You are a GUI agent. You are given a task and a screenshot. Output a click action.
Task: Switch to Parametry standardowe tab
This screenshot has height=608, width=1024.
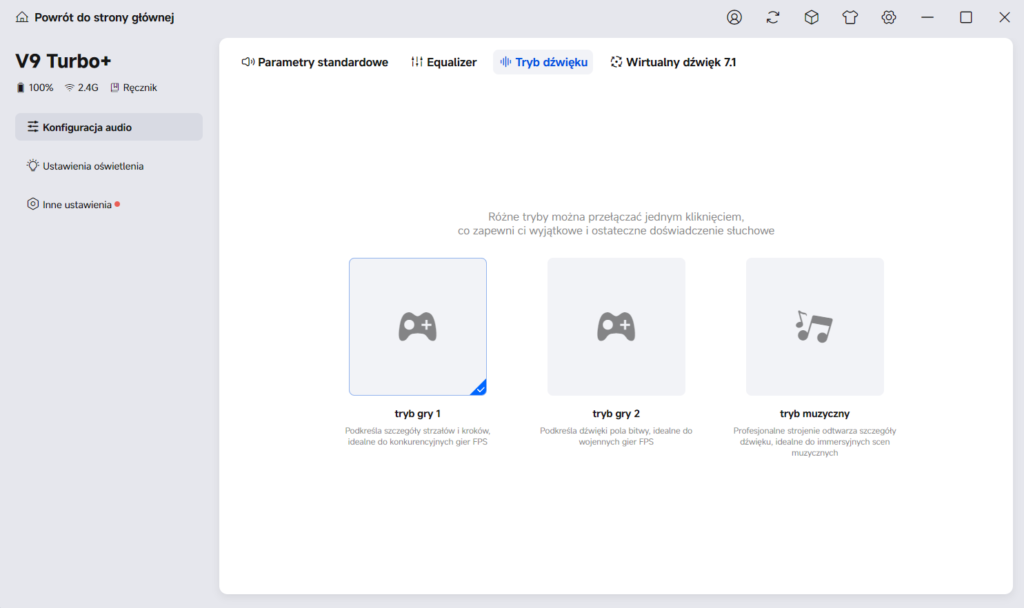coord(315,62)
